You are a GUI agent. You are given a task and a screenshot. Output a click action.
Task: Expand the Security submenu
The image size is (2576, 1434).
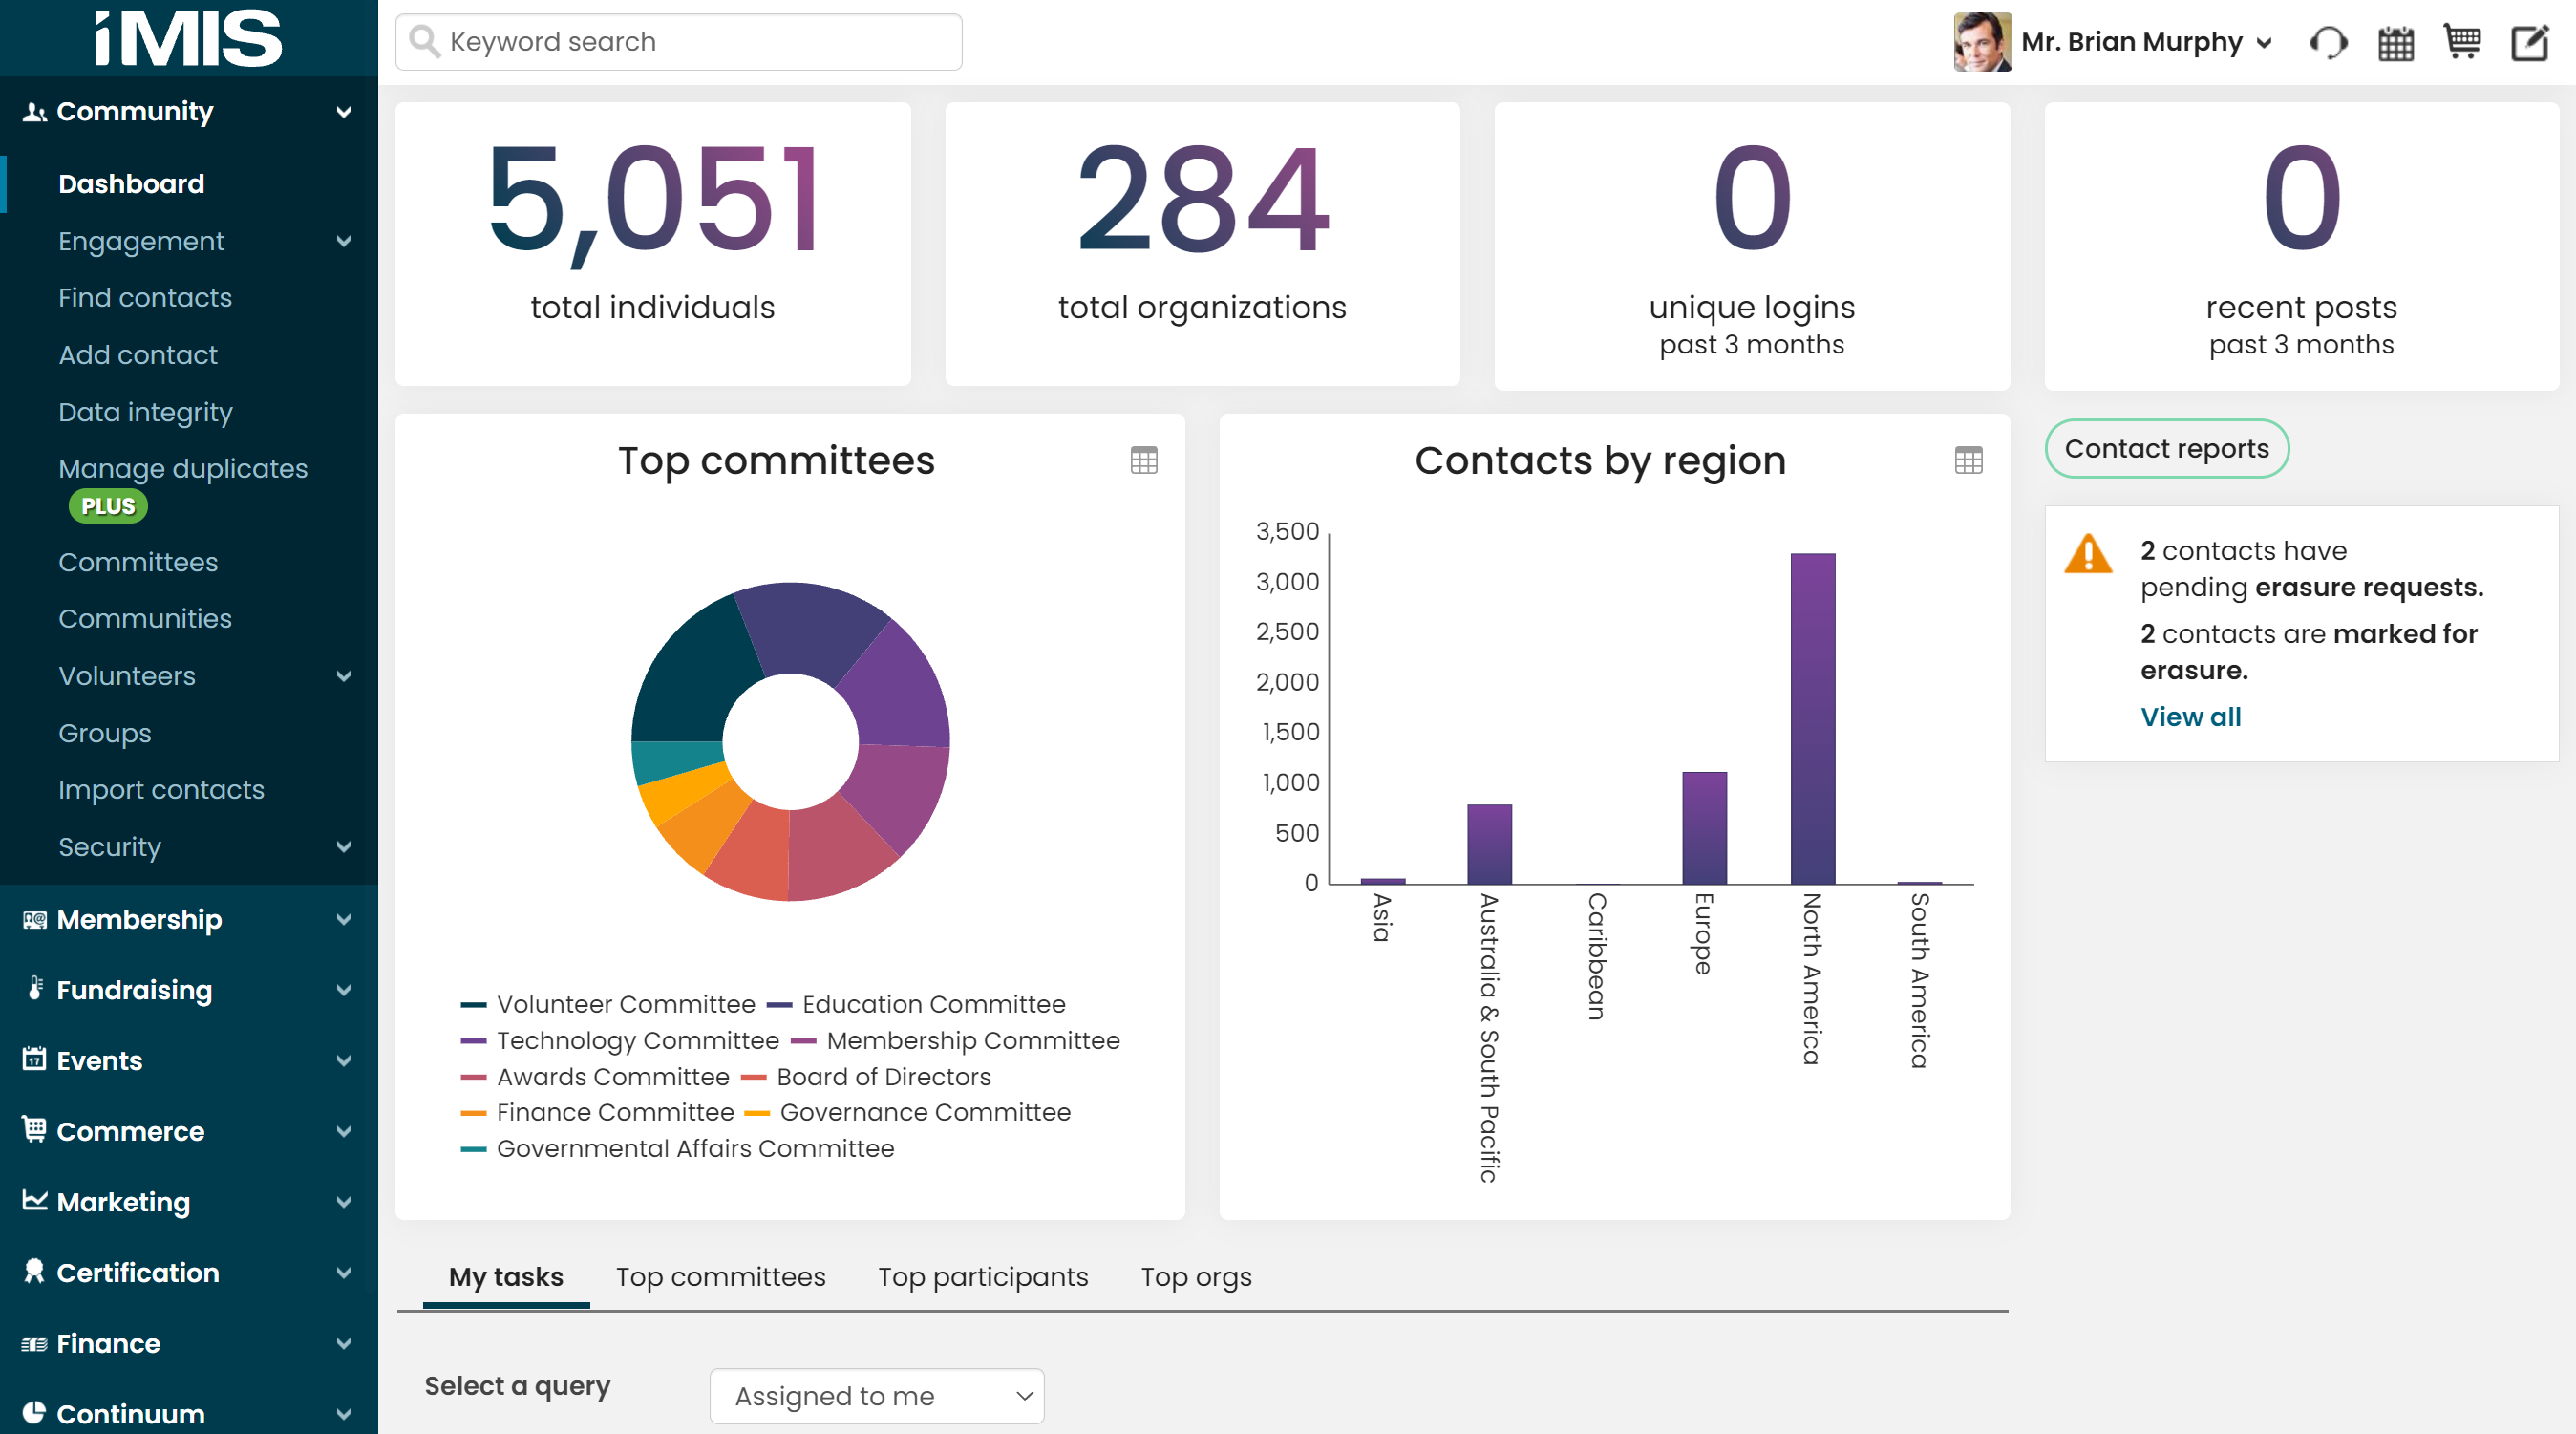344,847
